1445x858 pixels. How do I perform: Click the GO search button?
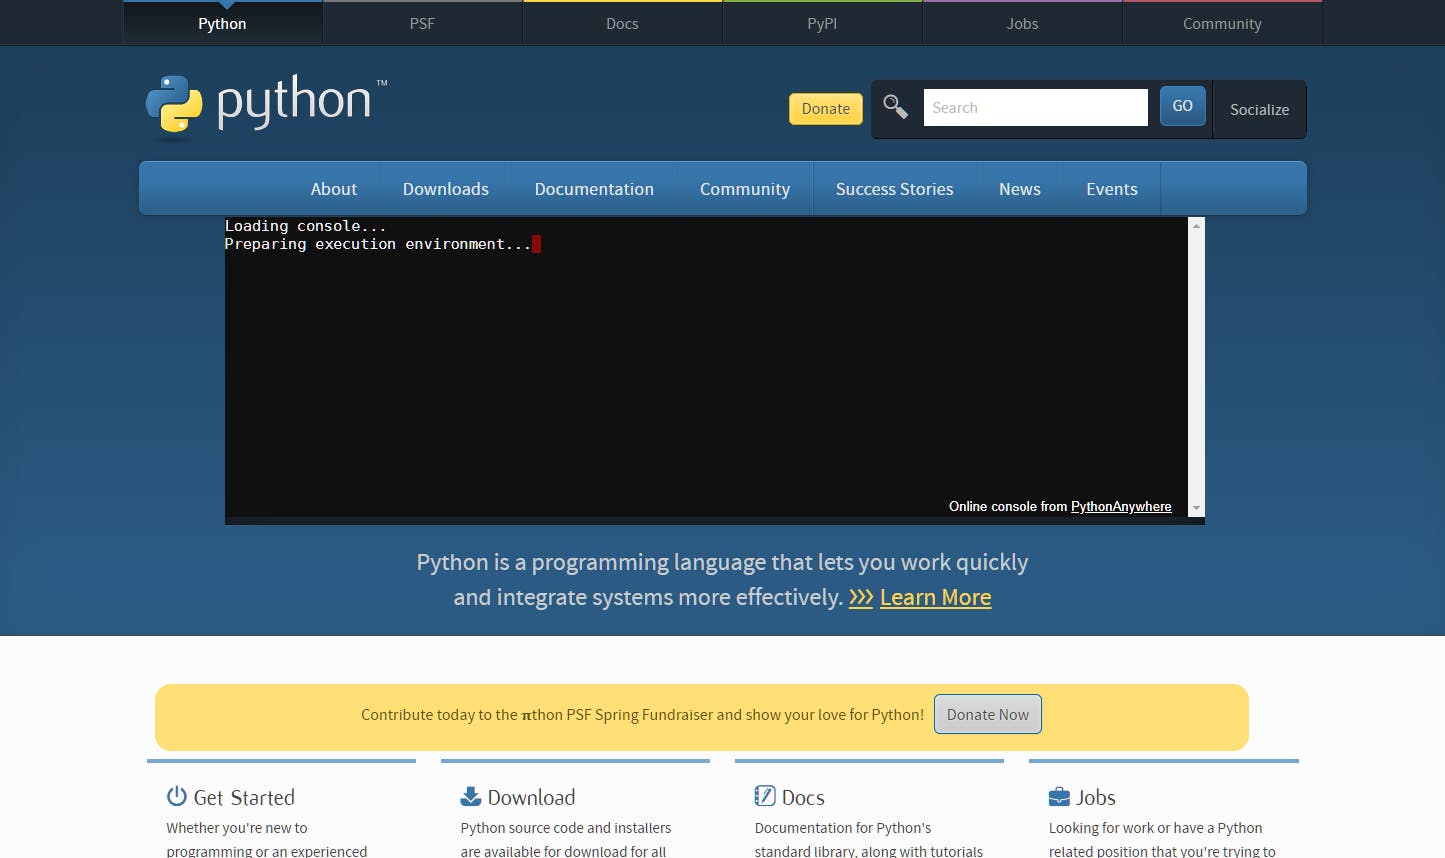click(1183, 106)
